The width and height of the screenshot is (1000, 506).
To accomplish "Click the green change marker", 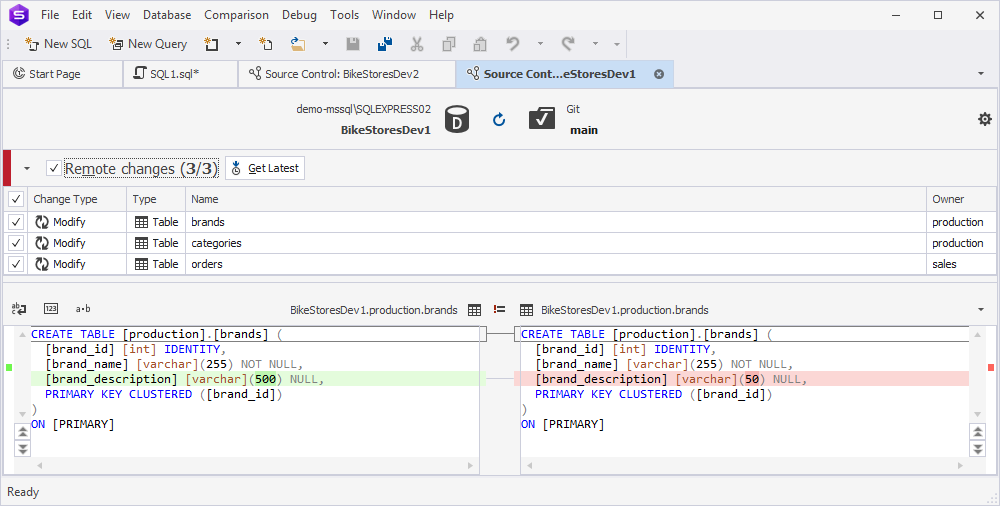I will [9, 367].
